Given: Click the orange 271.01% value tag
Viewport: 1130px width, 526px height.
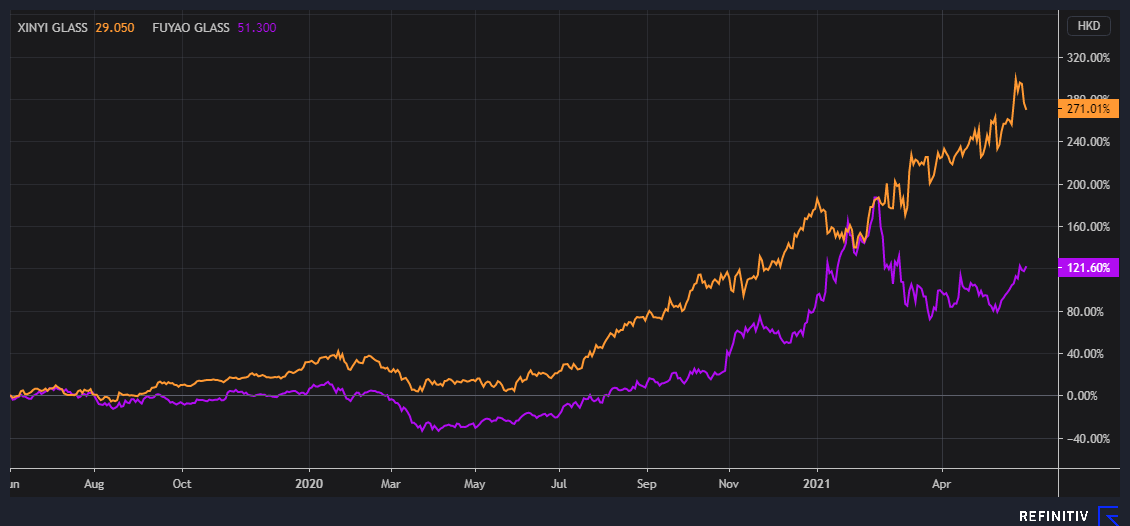Looking at the screenshot, I should click(x=1088, y=110).
